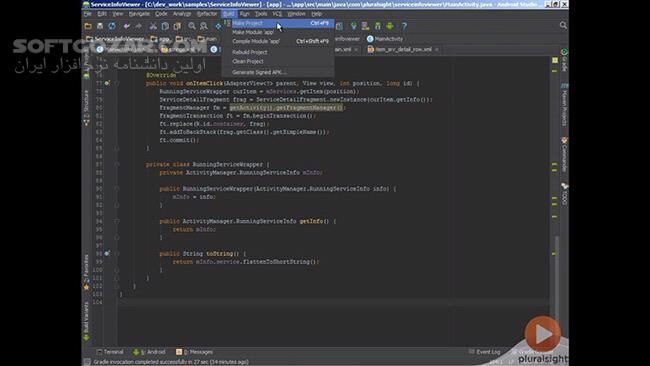The width and height of the screenshot is (650, 366).
Task: Open the Favorites side panel
Action: 86,271
